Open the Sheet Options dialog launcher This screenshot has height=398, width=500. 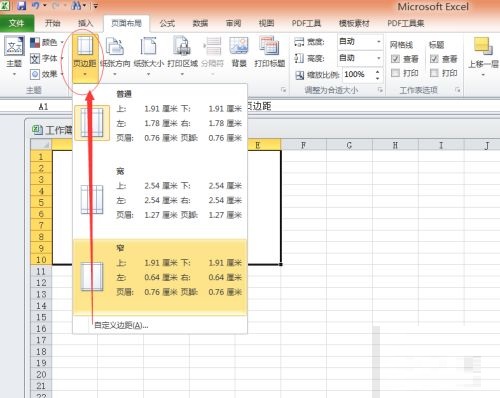point(458,90)
